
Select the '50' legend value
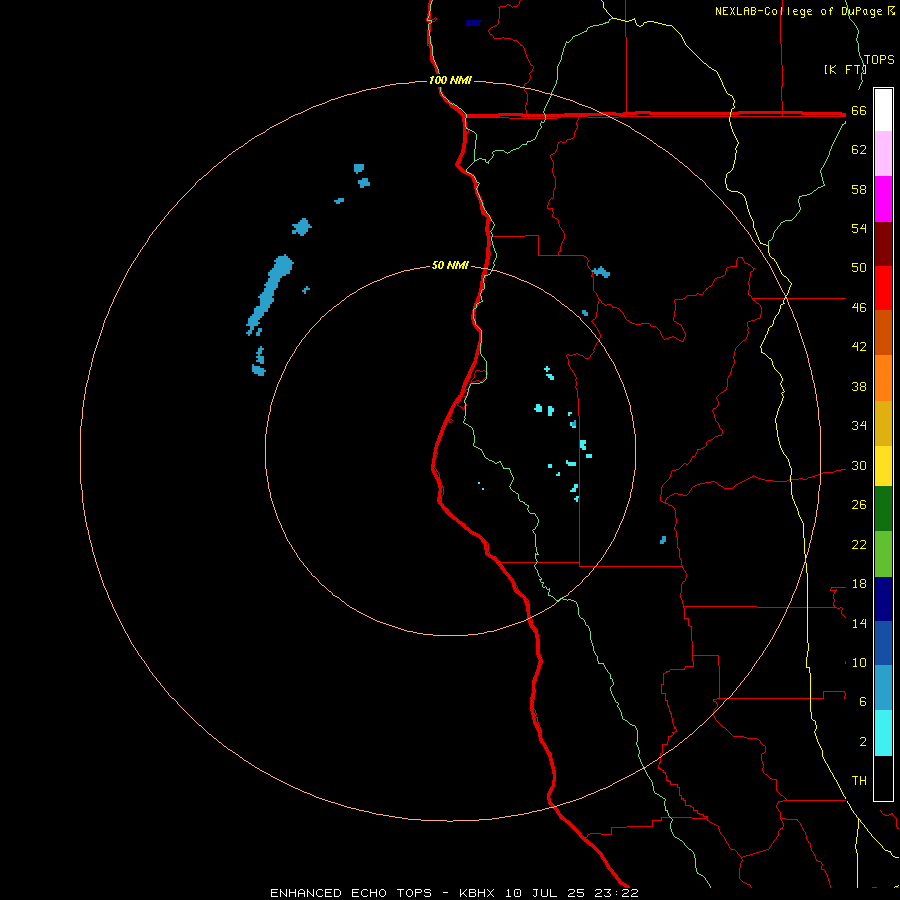point(859,267)
